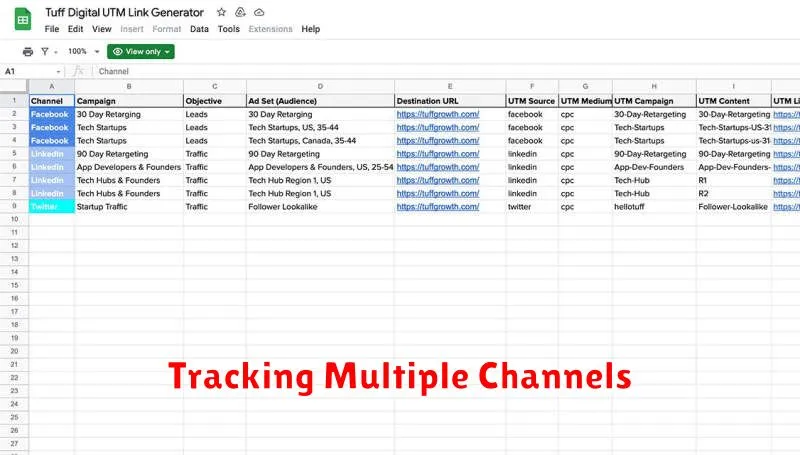Open the Data menu
The height and width of the screenshot is (455, 800).
tap(200, 29)
